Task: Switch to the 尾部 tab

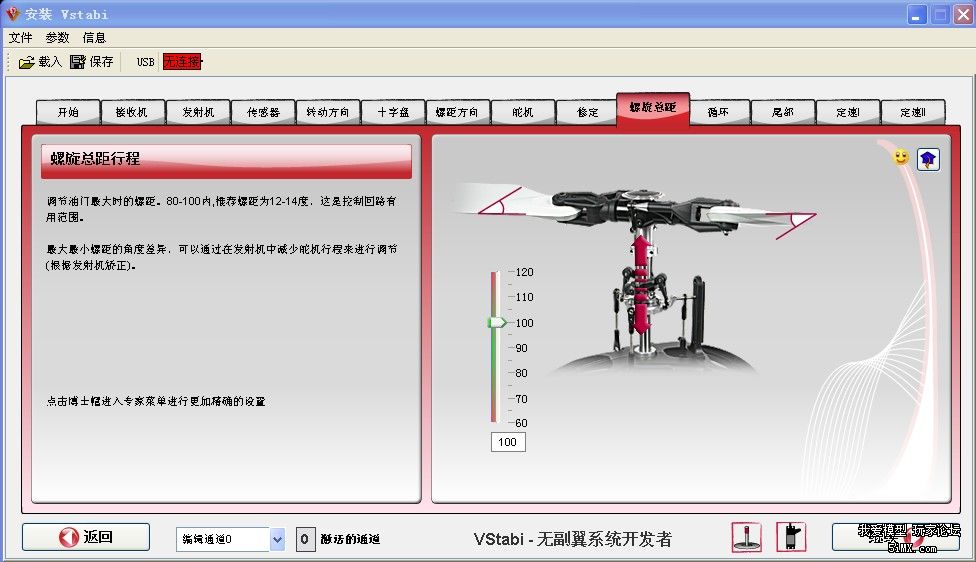Action: coord(783,112)
